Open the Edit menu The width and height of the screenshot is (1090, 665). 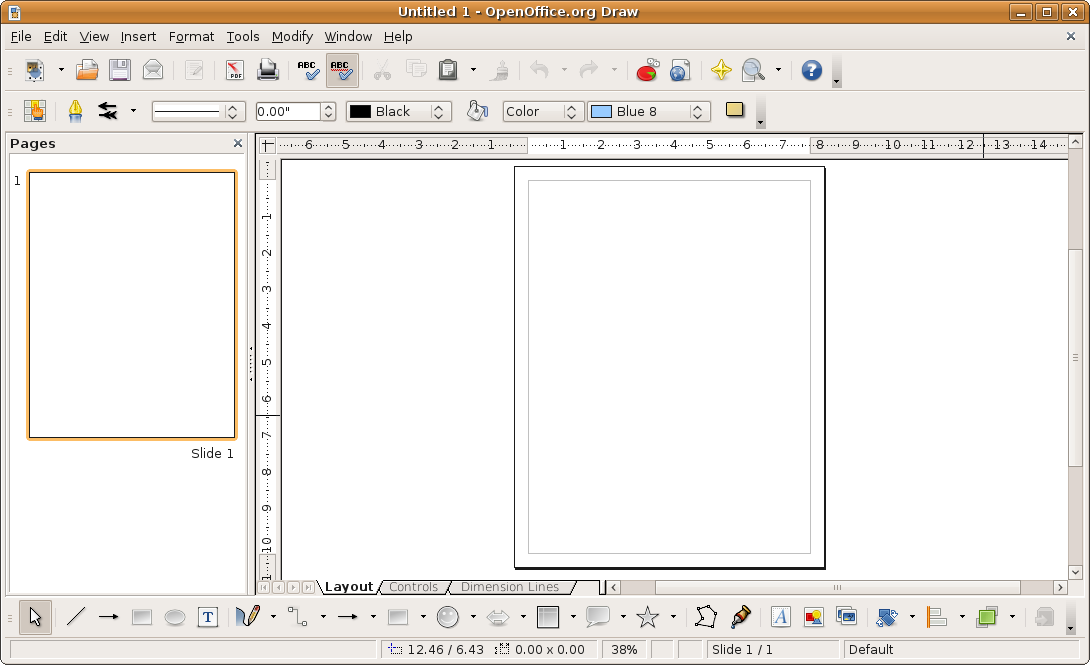pos(55,36)
